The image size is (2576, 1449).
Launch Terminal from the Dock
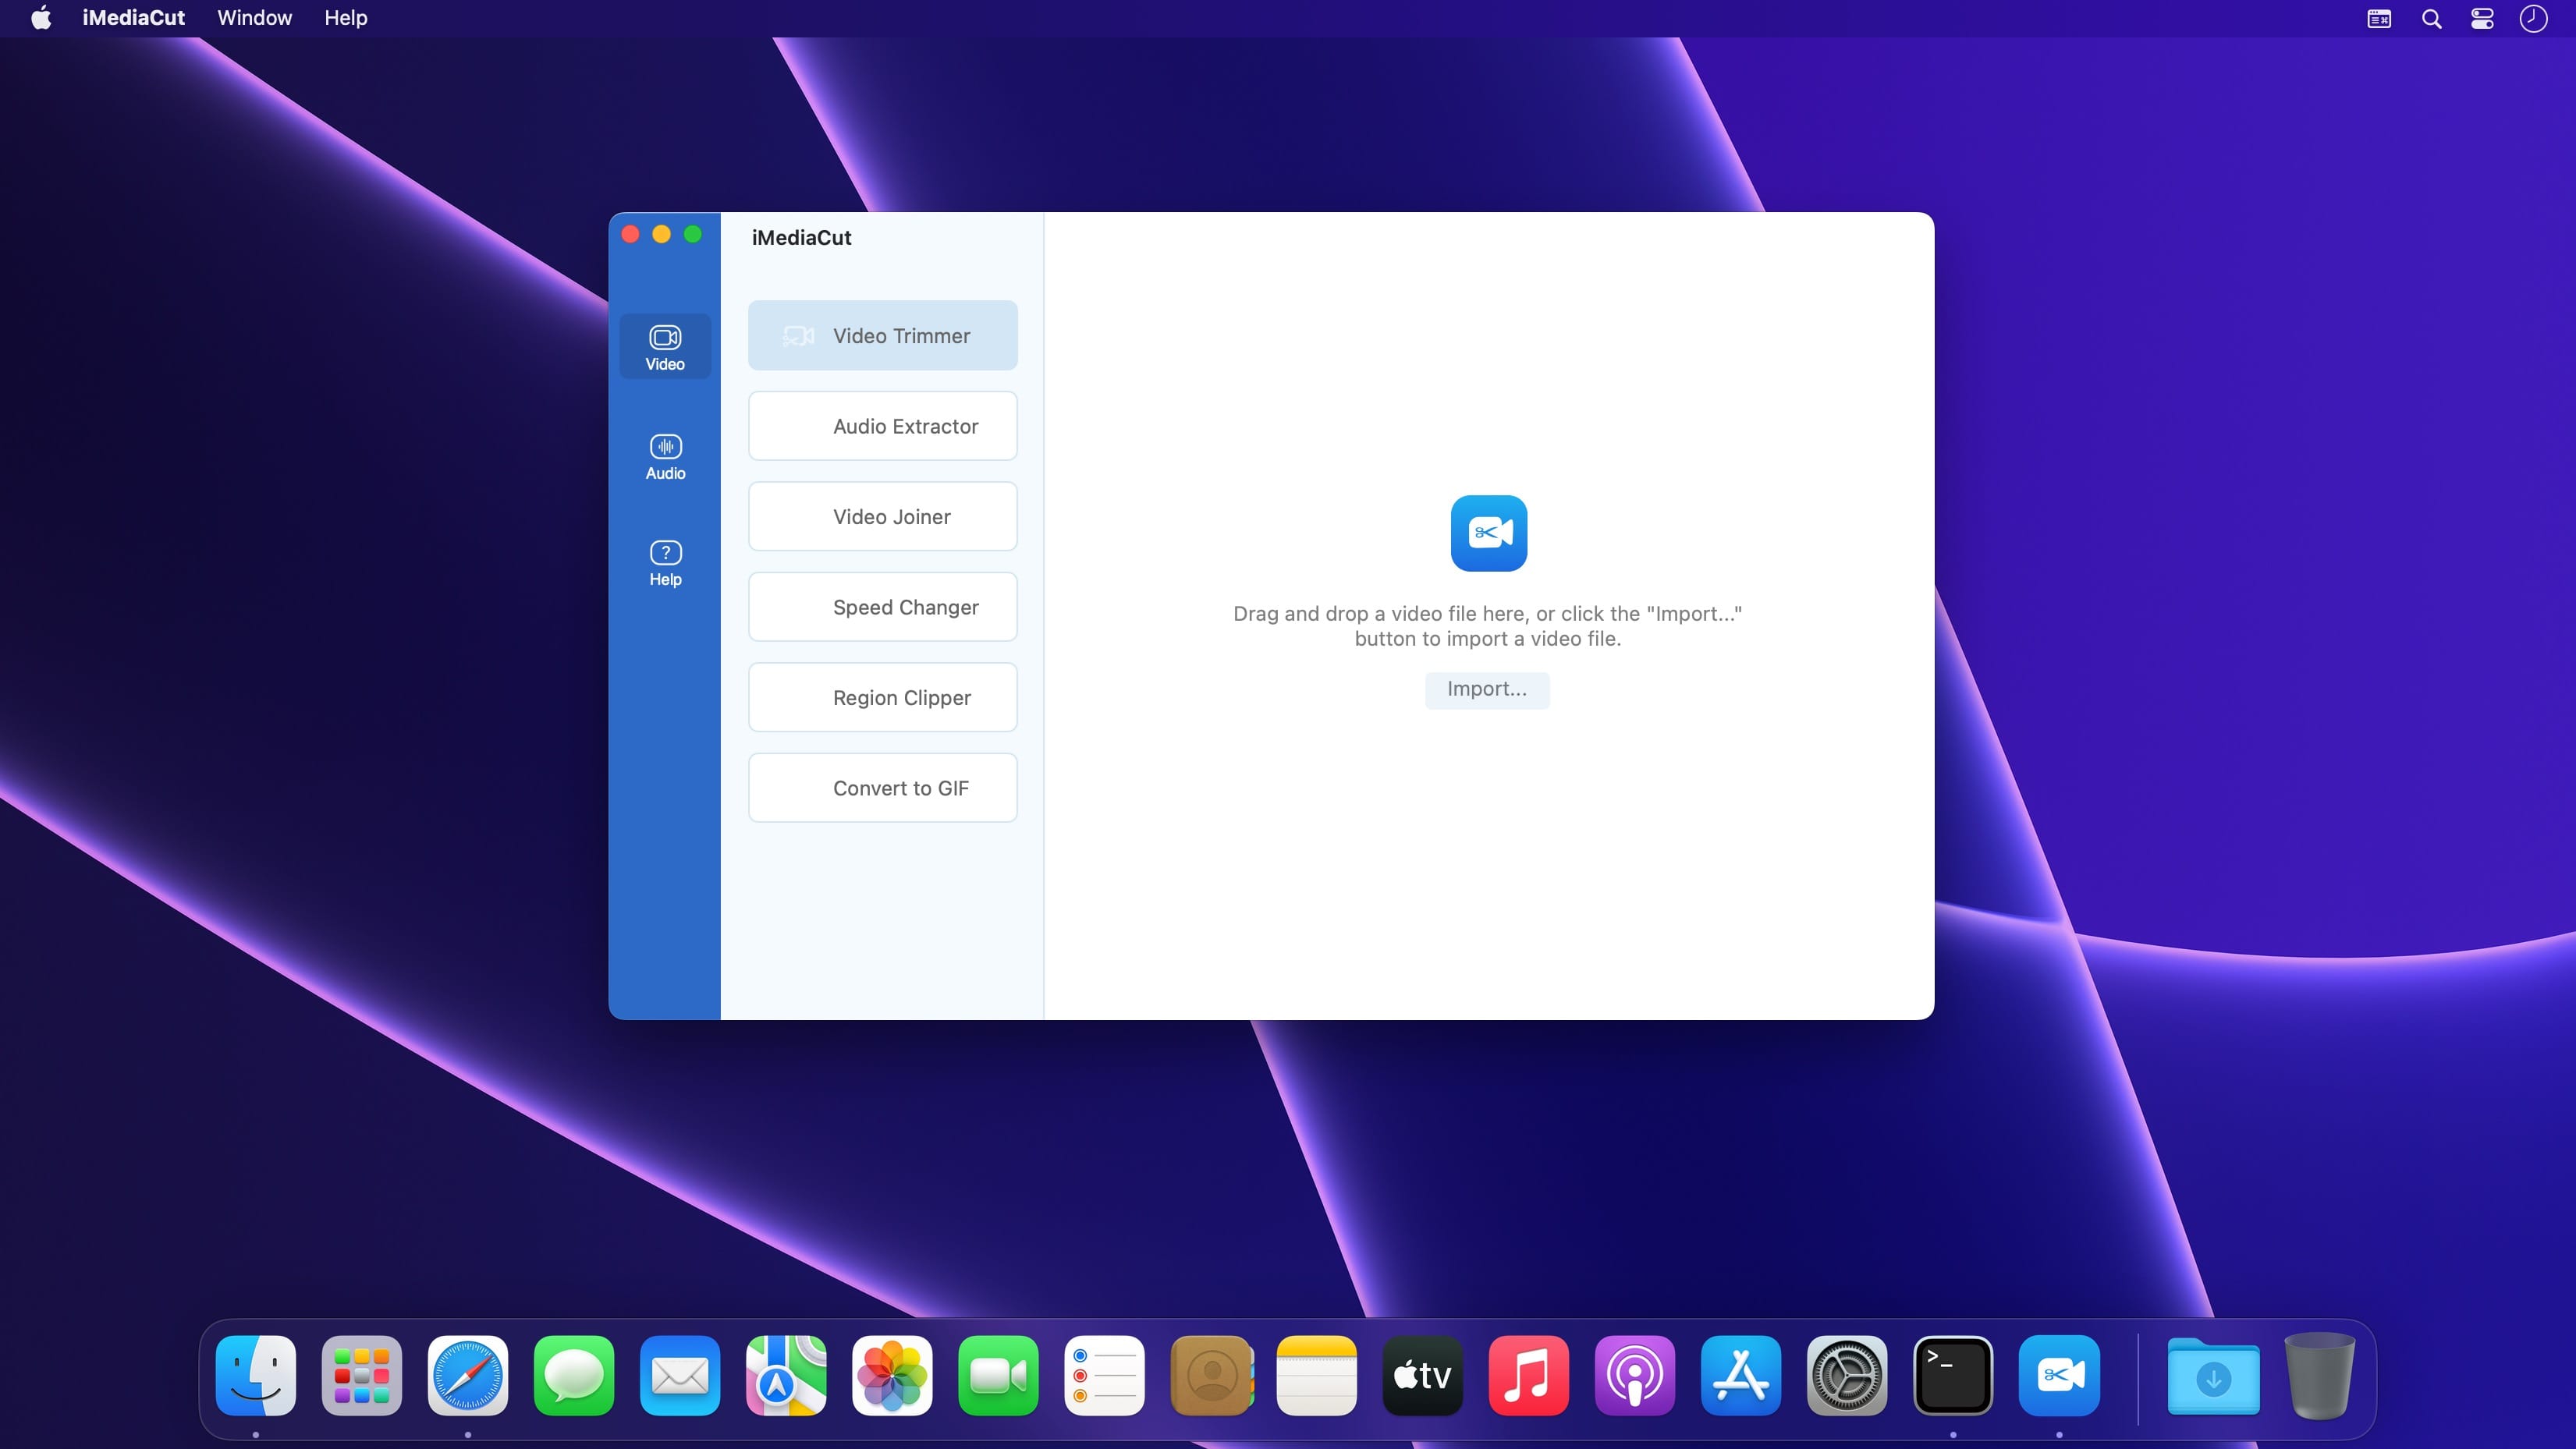1952,1375
